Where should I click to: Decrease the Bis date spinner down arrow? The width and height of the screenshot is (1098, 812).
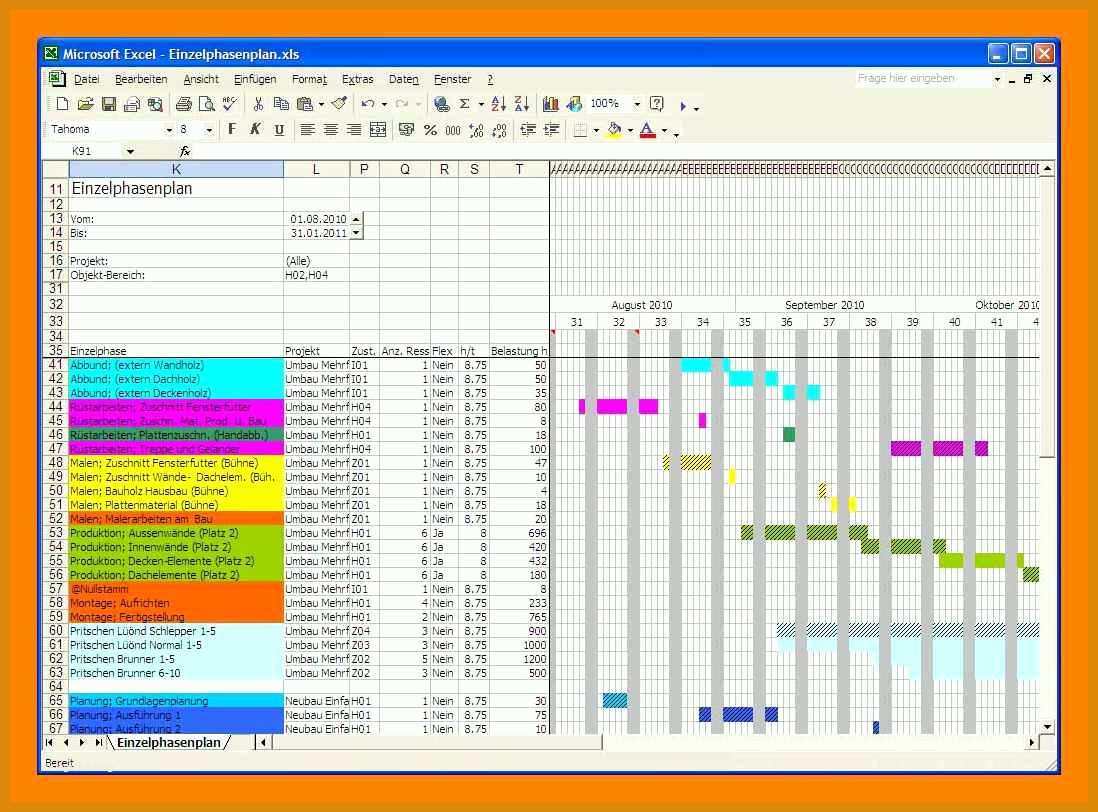(x=356, y=232)
